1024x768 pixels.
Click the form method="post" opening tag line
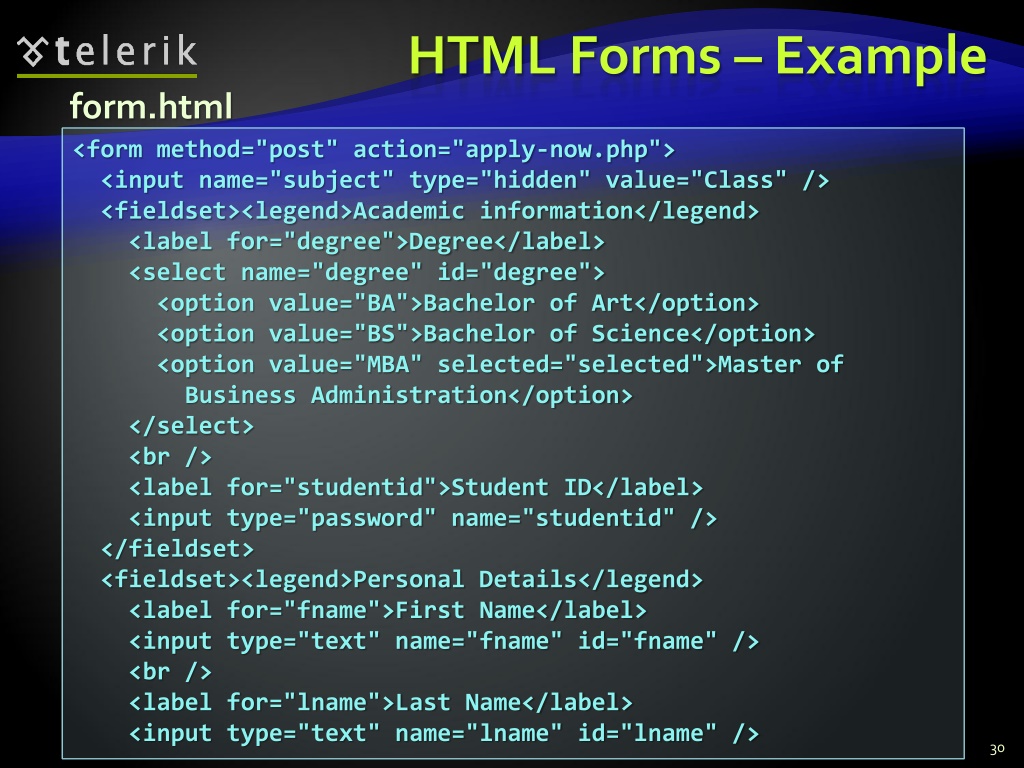tap(374, 150)
